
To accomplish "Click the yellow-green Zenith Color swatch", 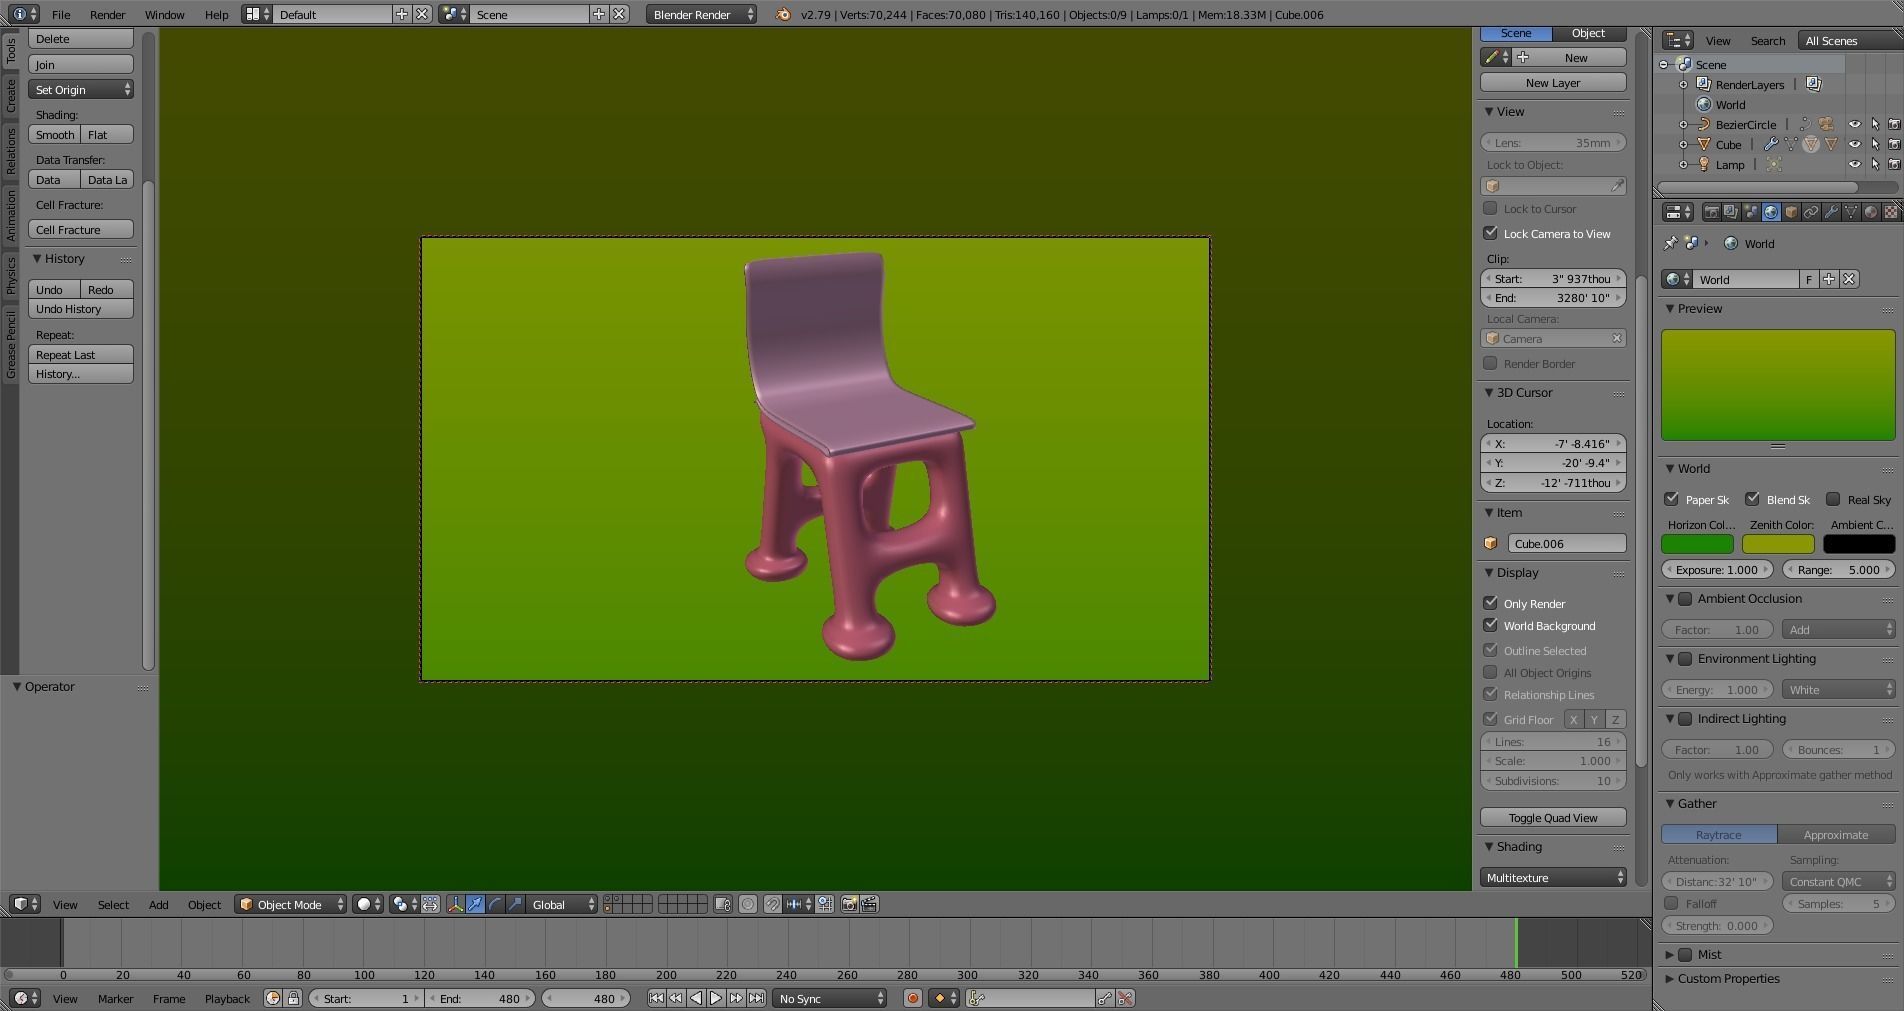I will tap(1778, 544).
